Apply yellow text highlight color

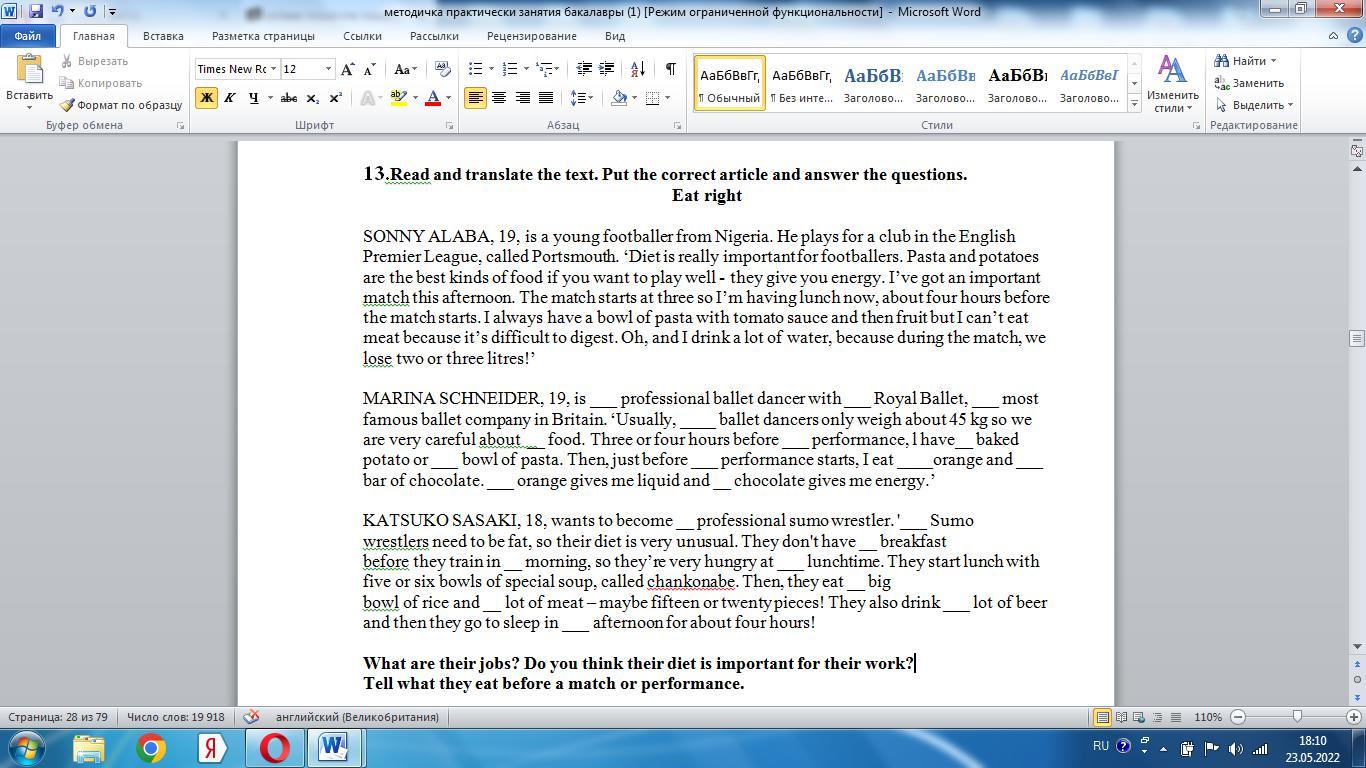(398, 98)
